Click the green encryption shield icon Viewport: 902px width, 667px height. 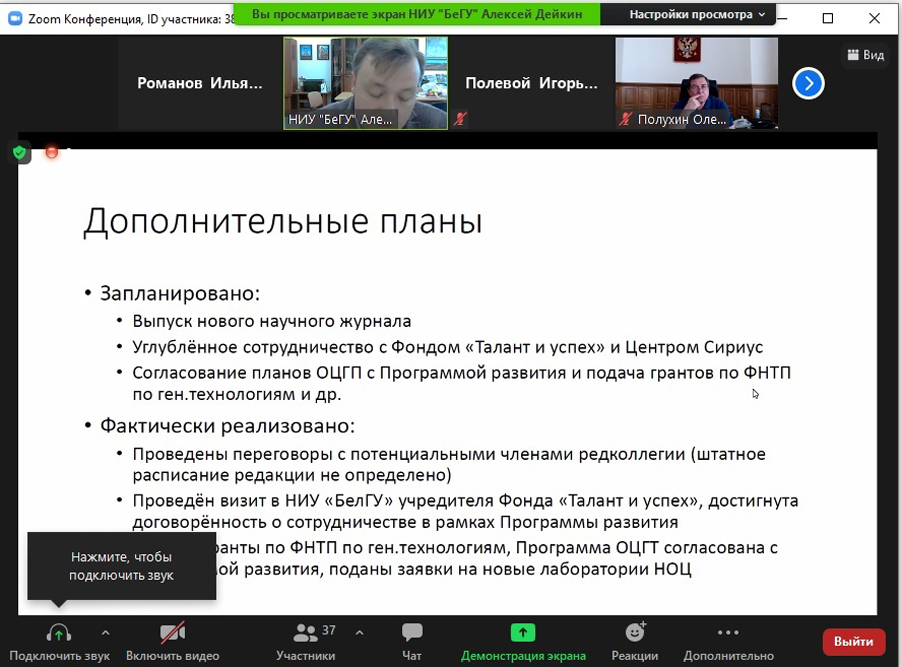coord(20,152)
